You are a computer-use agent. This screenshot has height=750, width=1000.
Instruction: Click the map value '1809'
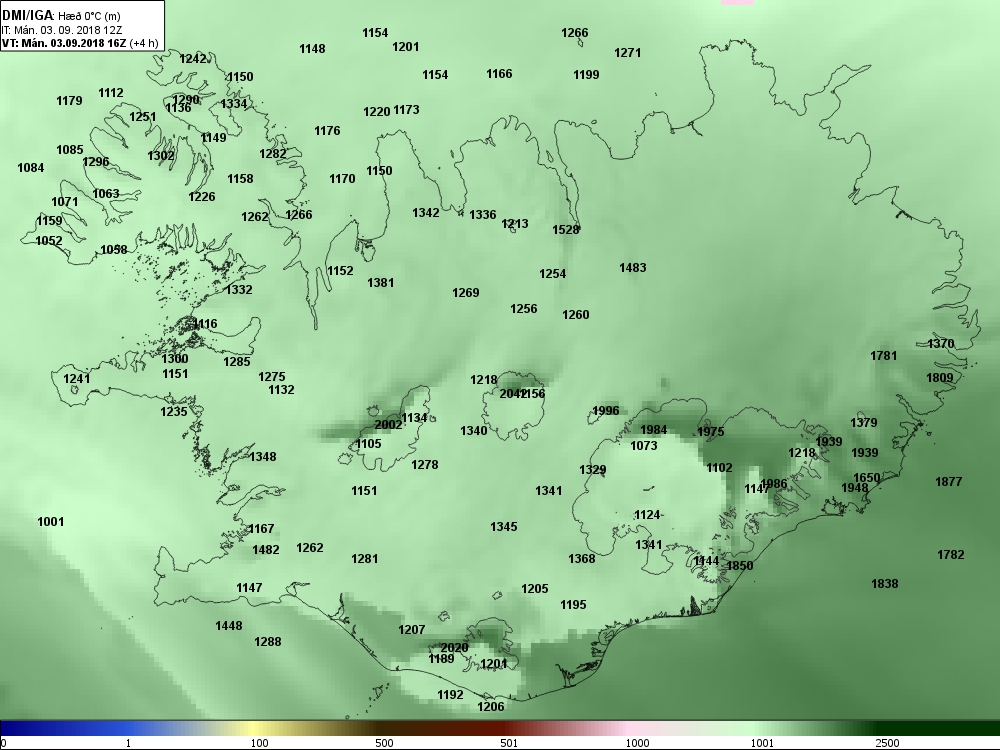point(939,378)
